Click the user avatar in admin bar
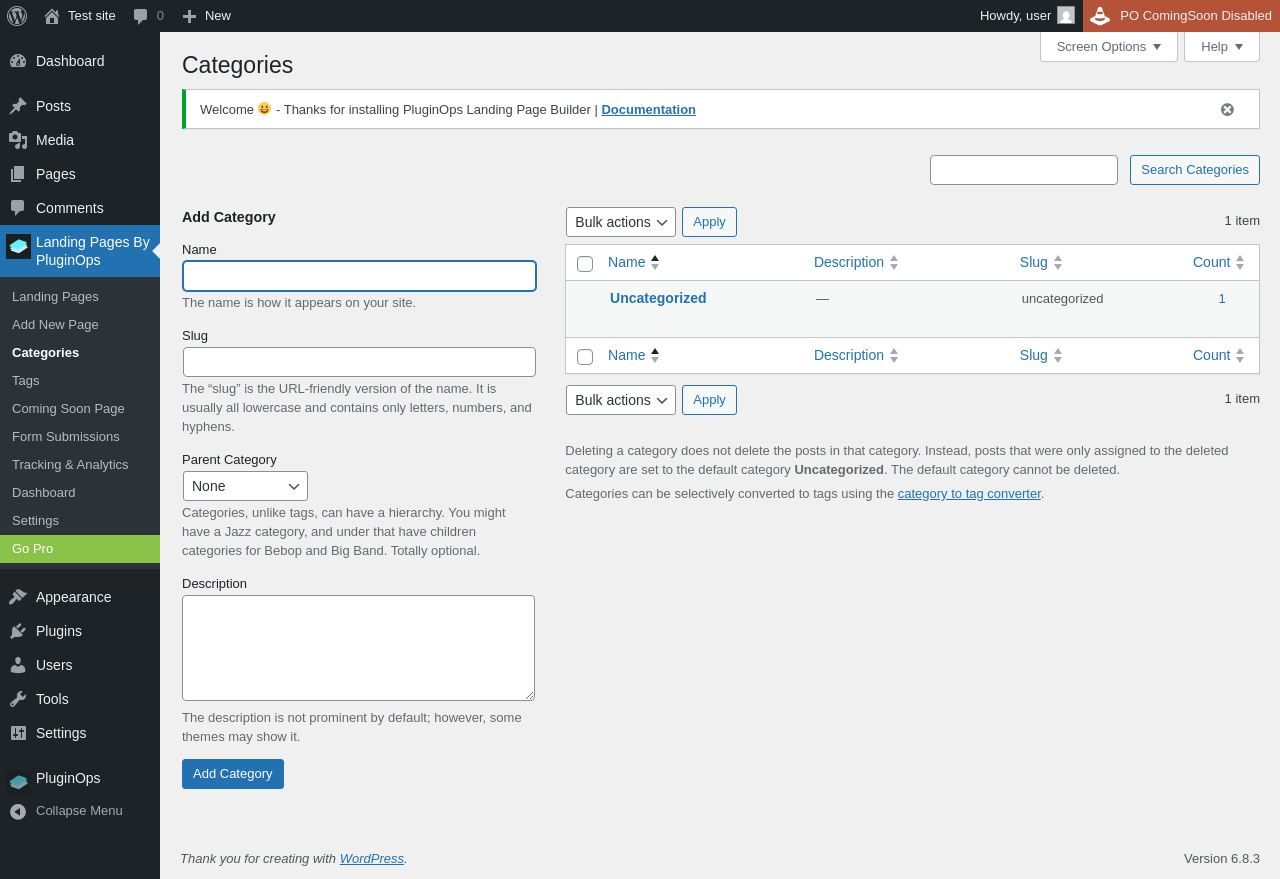The image size is (1280, 879). coord(1066,16)
